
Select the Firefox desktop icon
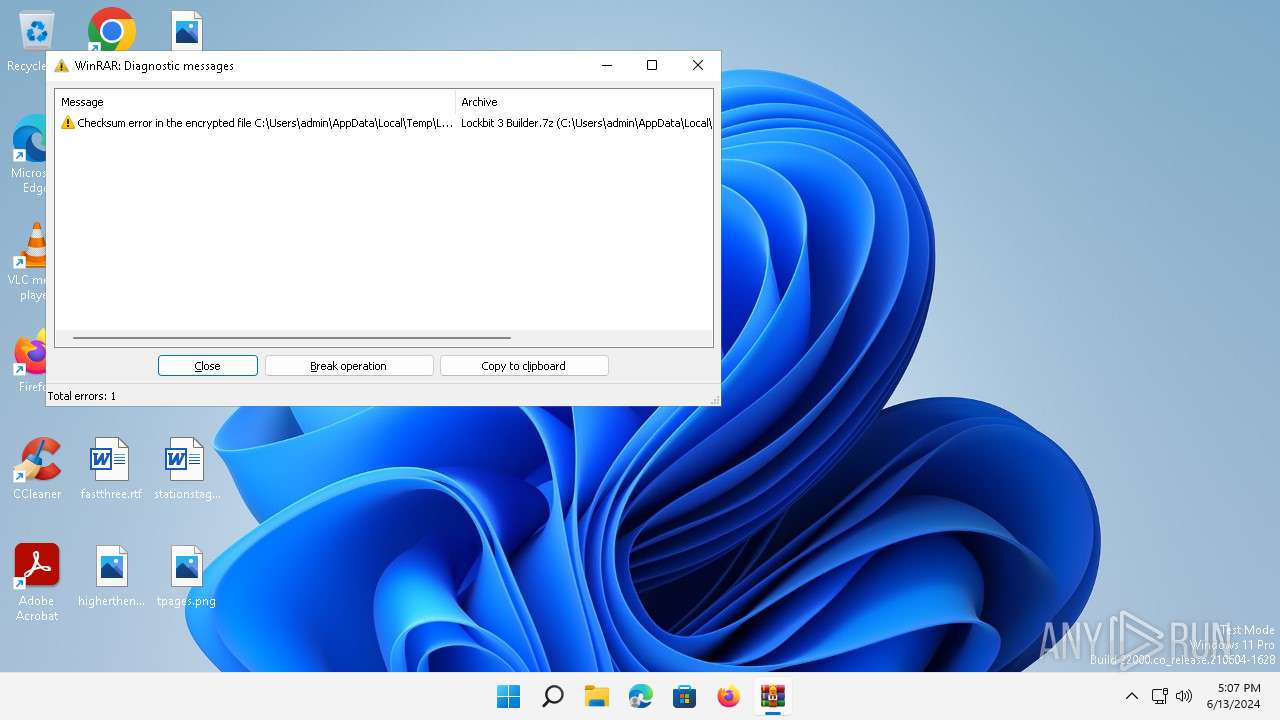coord(31,362)
